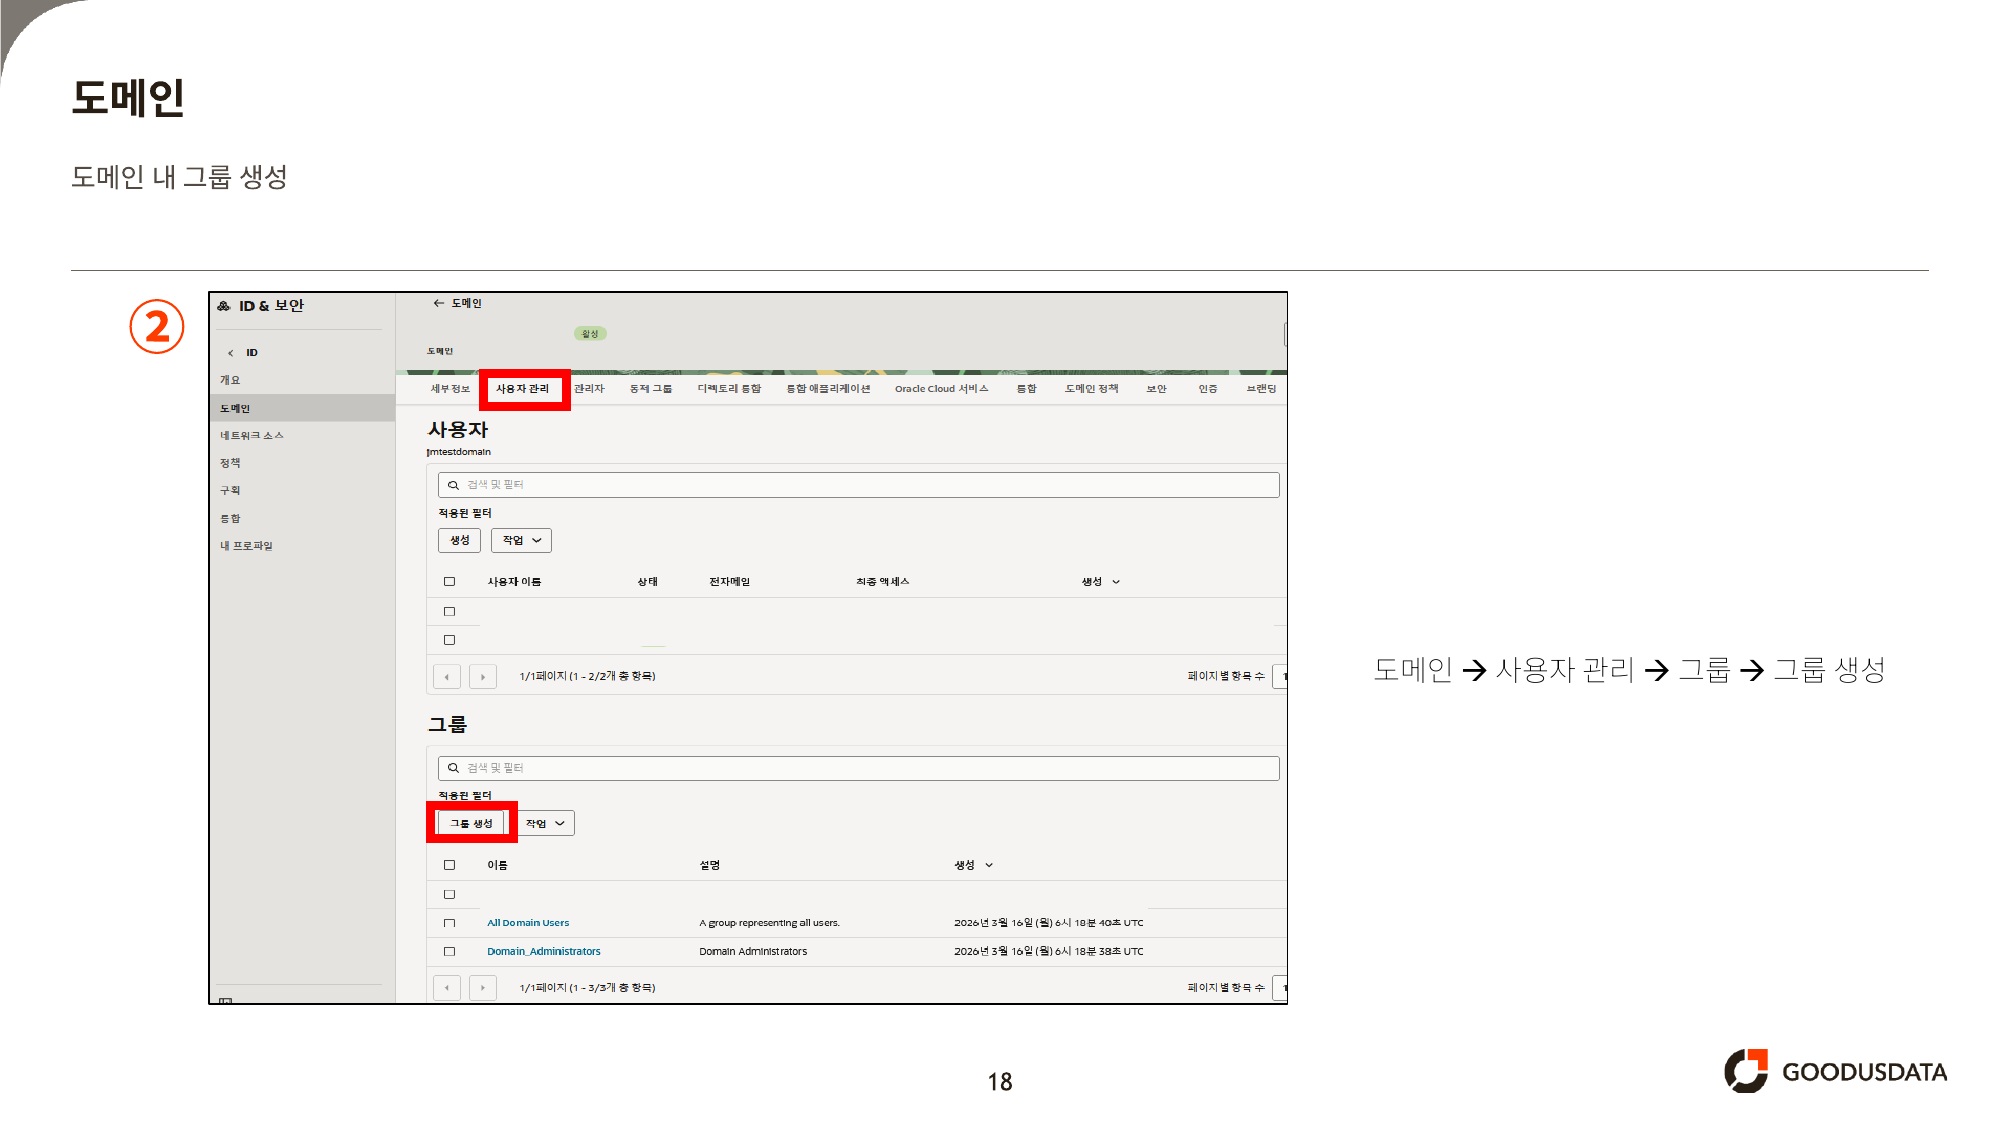Click the 활성 status badge
This screenshot has height=1125, width=2001.
[x=590, y=334]
